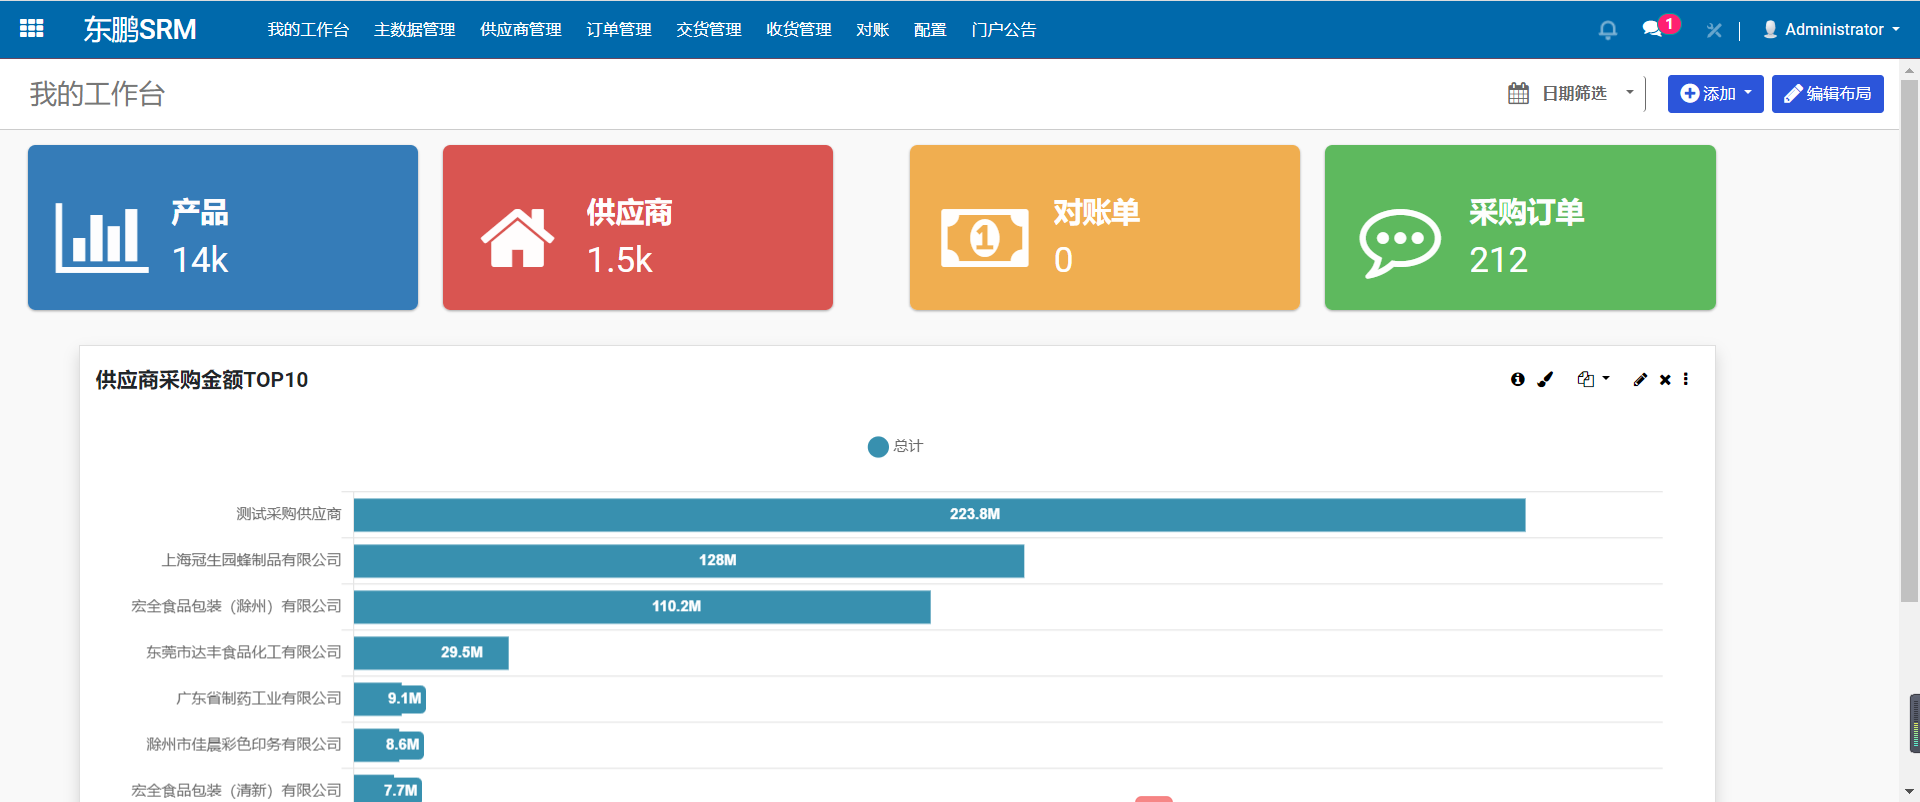Screen dimensions: 1920x802
Task: Open the 订单管理 menu
Action: click(x=618, y=30)
